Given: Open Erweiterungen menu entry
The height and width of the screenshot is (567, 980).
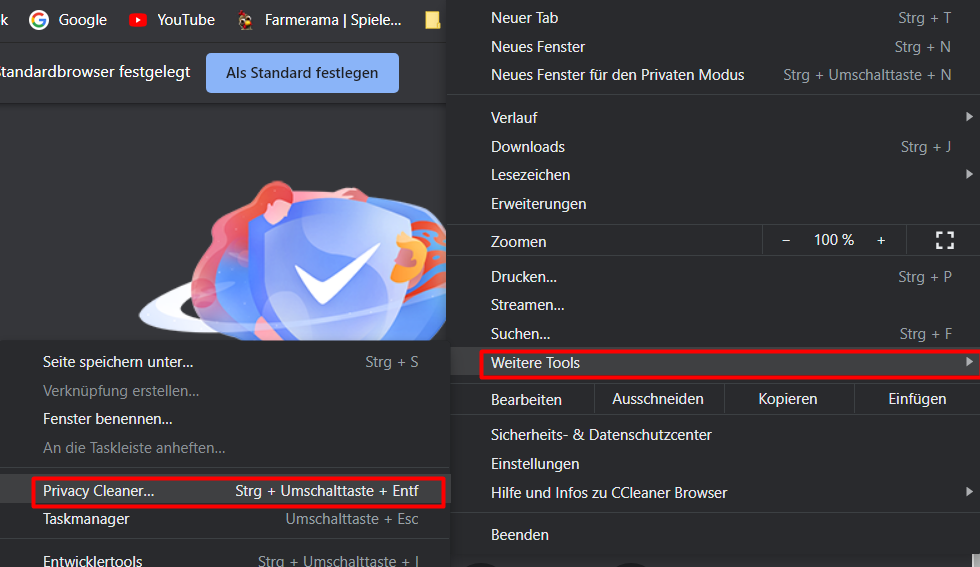Looking at the screenshot, I should (x=715, y=204).
